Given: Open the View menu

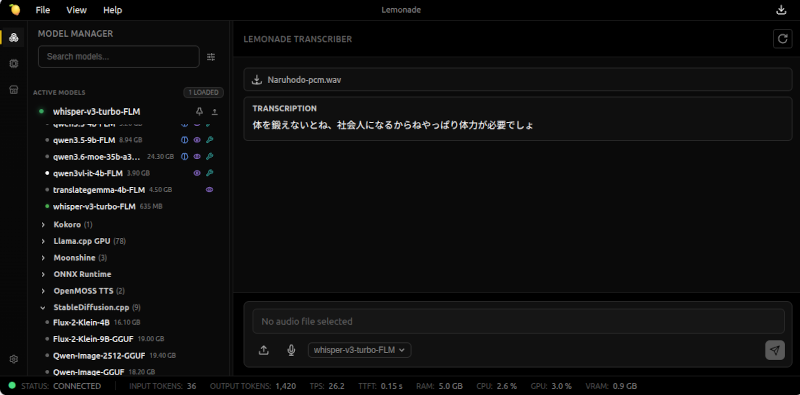Looking at the screenshot, I should (x=77, y=10).
